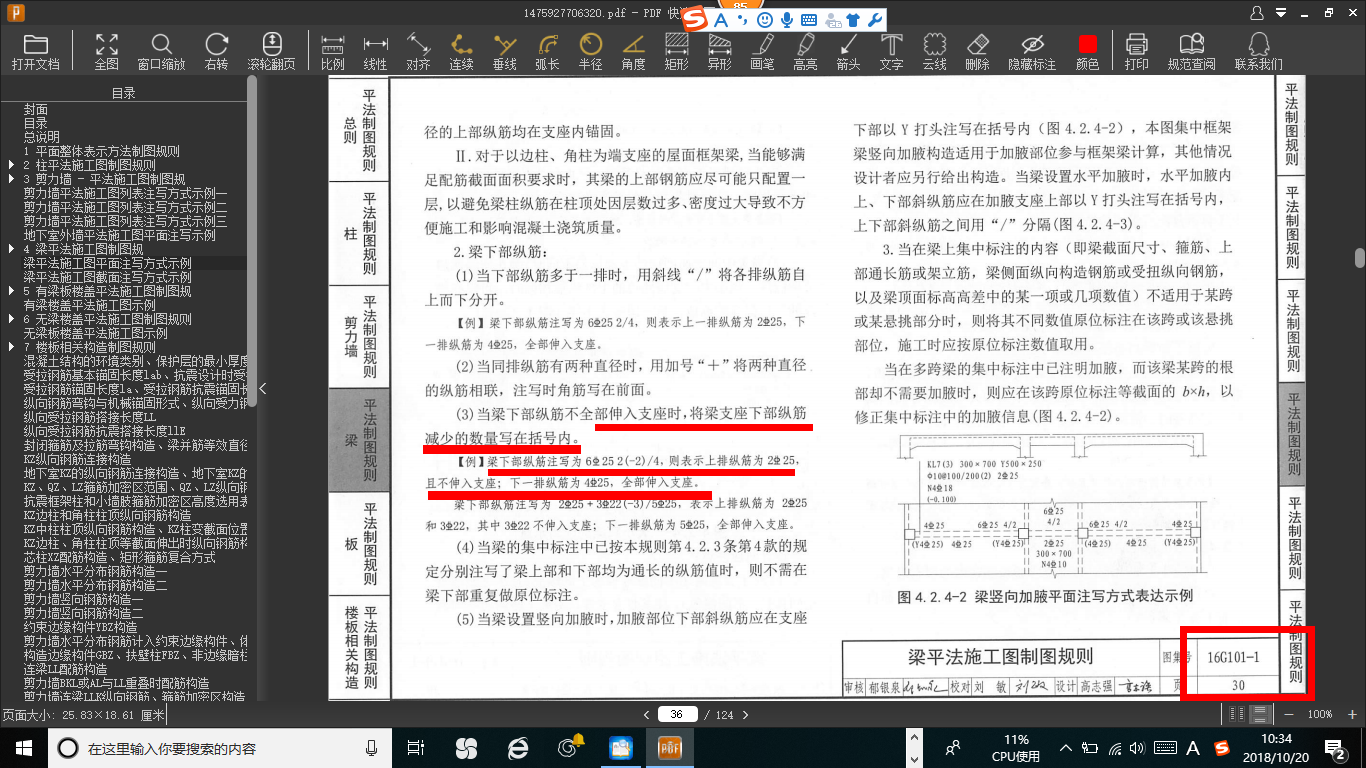Select the 画笔 pen tool
Screen dimensions: 1366x768
tap(762, 51)
